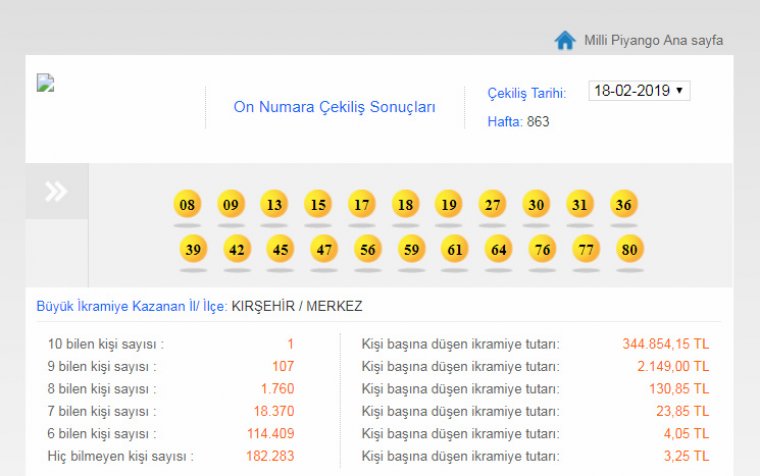
Task: Select lottery ball number 36
Action: [x=623, y=204]
